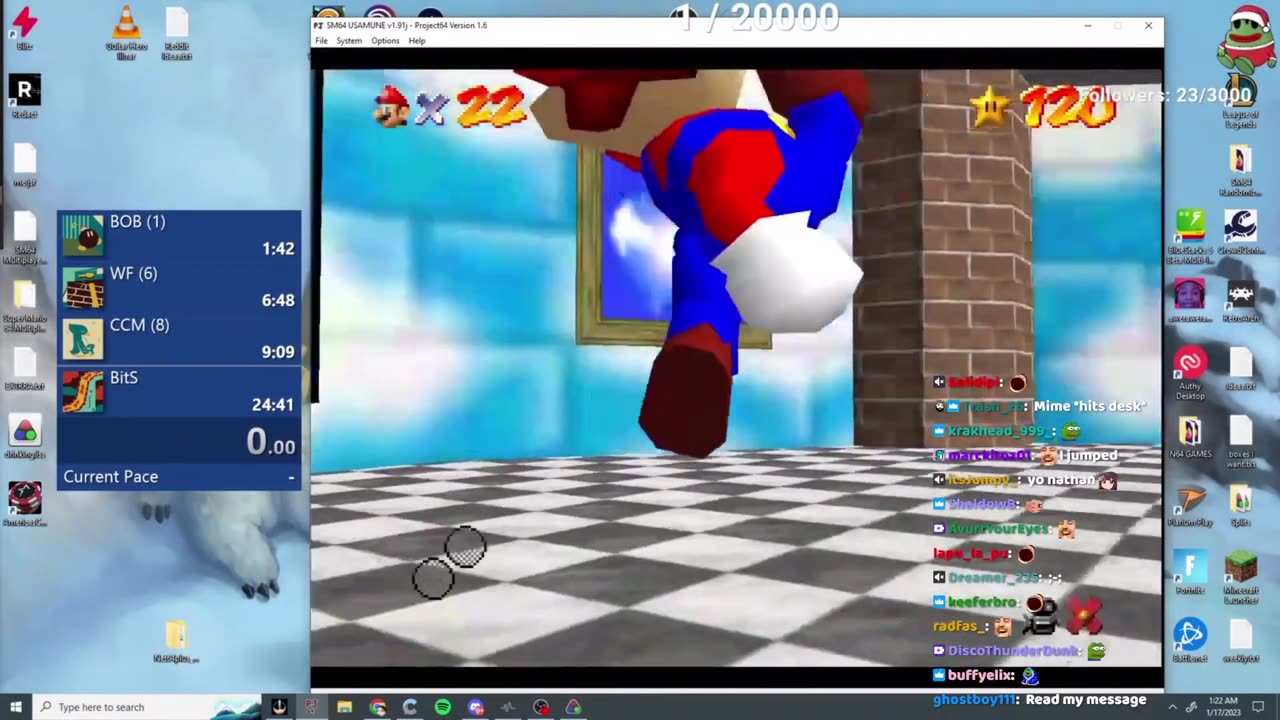This screenshot has width=1280, height=720.
Task: Open the Authy Desktop shortcut
Action: pyautogui.click(x=1190, y=373)
